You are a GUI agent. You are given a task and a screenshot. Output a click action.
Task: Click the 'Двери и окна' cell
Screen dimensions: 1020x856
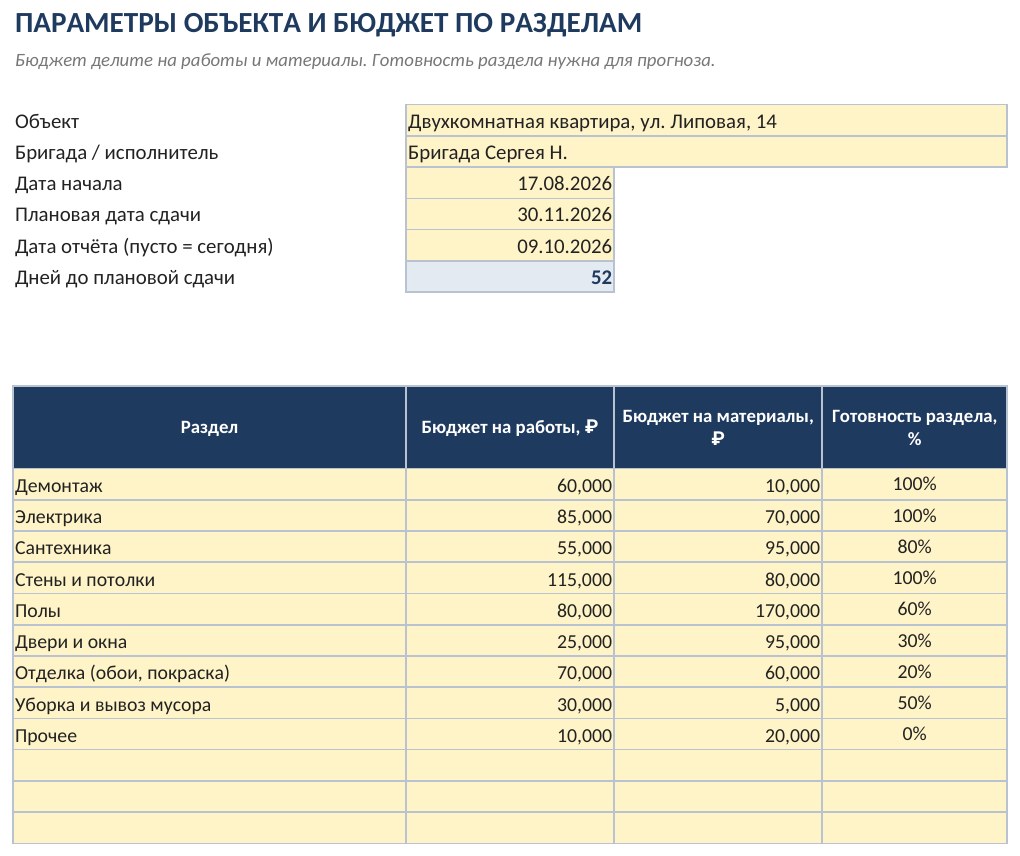coord(209,641)
